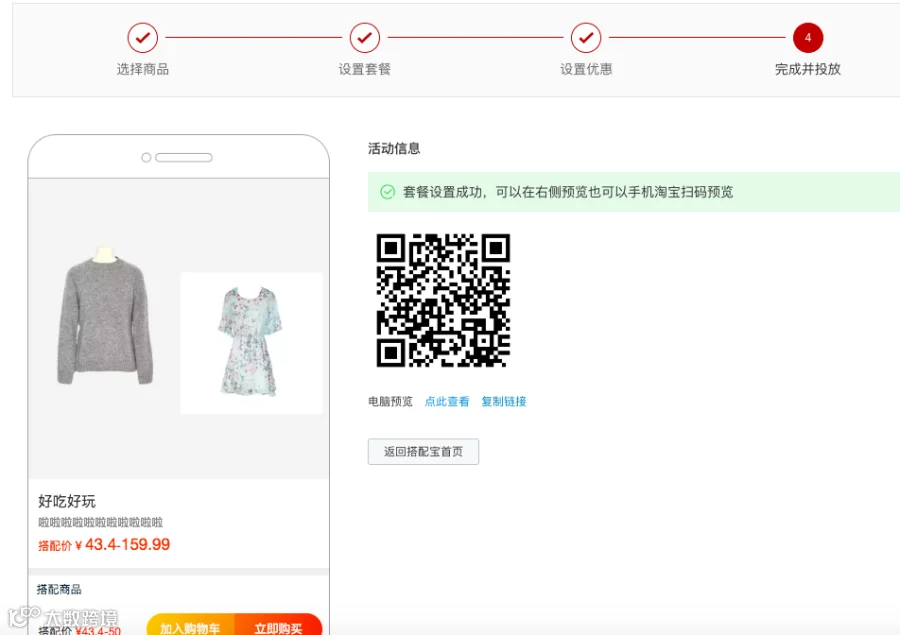Screen dimensions: 900x635
Task: Click the 套餐设置成功 success message text
Action: [x=568, y=192]
